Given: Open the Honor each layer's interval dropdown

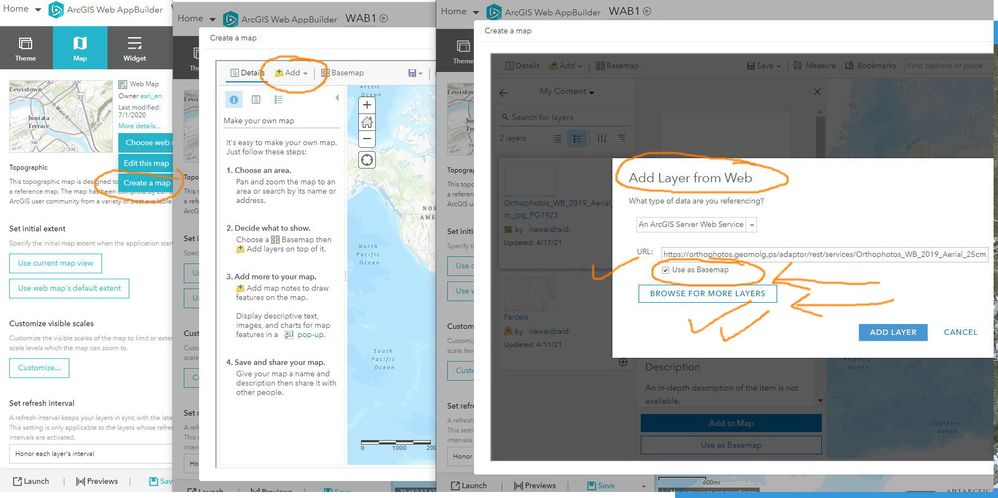Looking at the screenshot, I should 90,454.
